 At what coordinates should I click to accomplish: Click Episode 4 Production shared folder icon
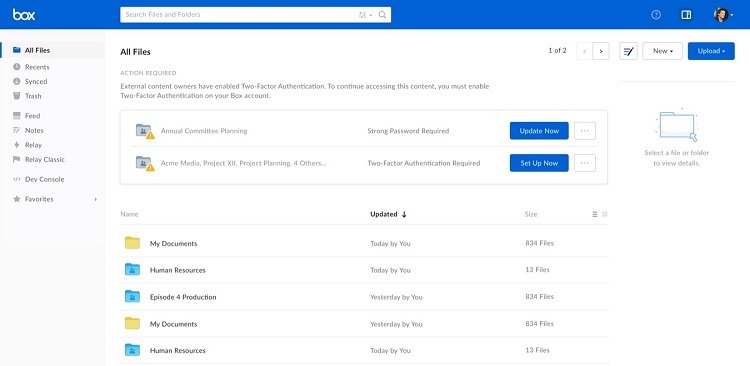click(x=132, y=297)
